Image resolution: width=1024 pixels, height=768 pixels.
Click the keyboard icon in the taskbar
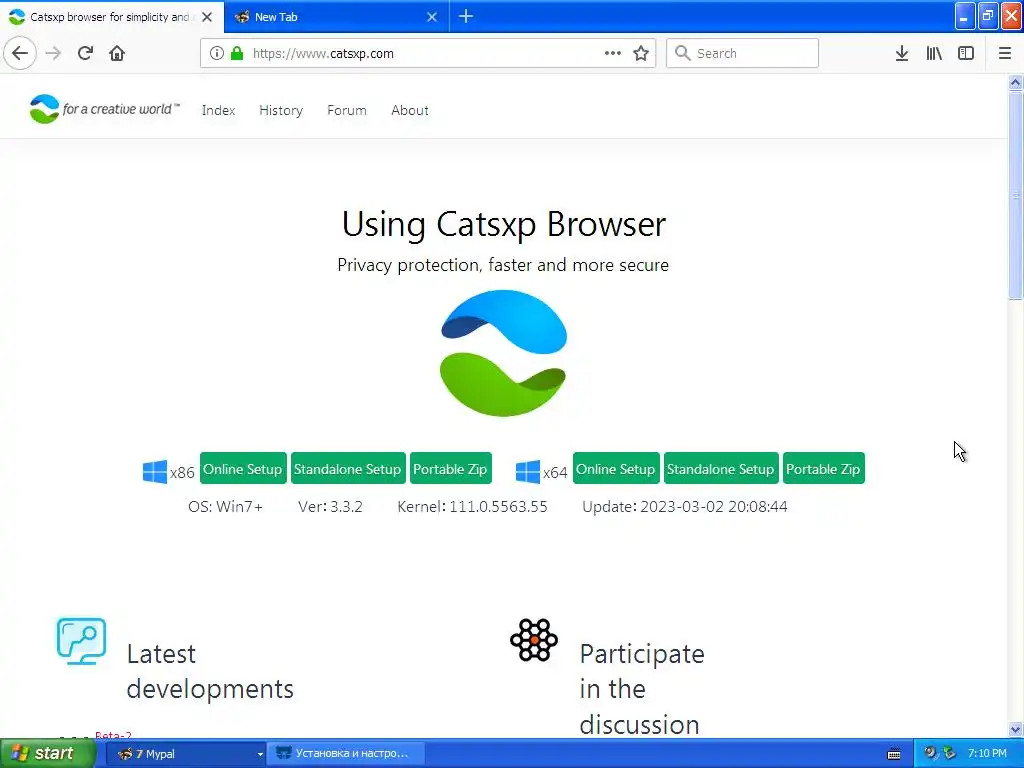[894, 754]
